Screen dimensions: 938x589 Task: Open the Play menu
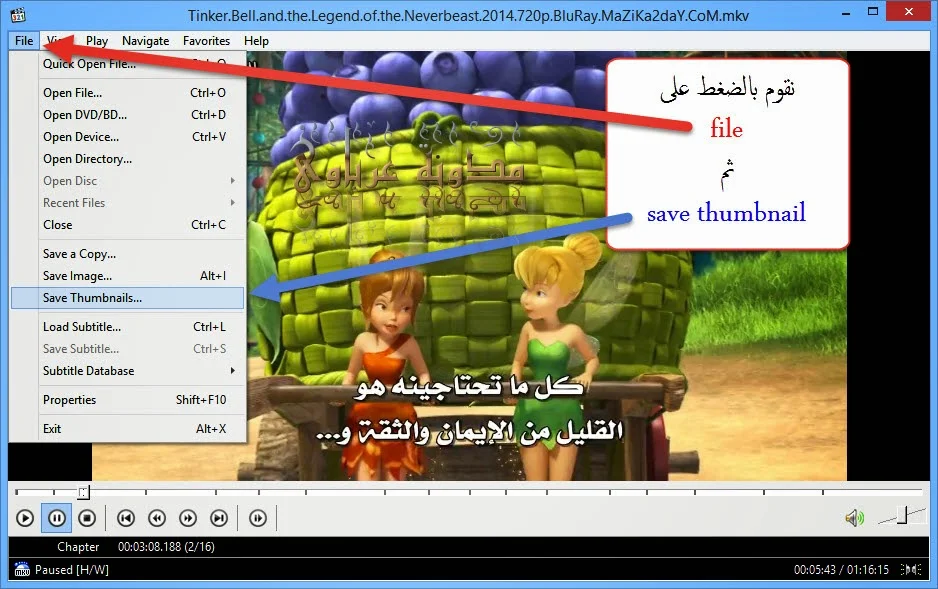point(96,41)
